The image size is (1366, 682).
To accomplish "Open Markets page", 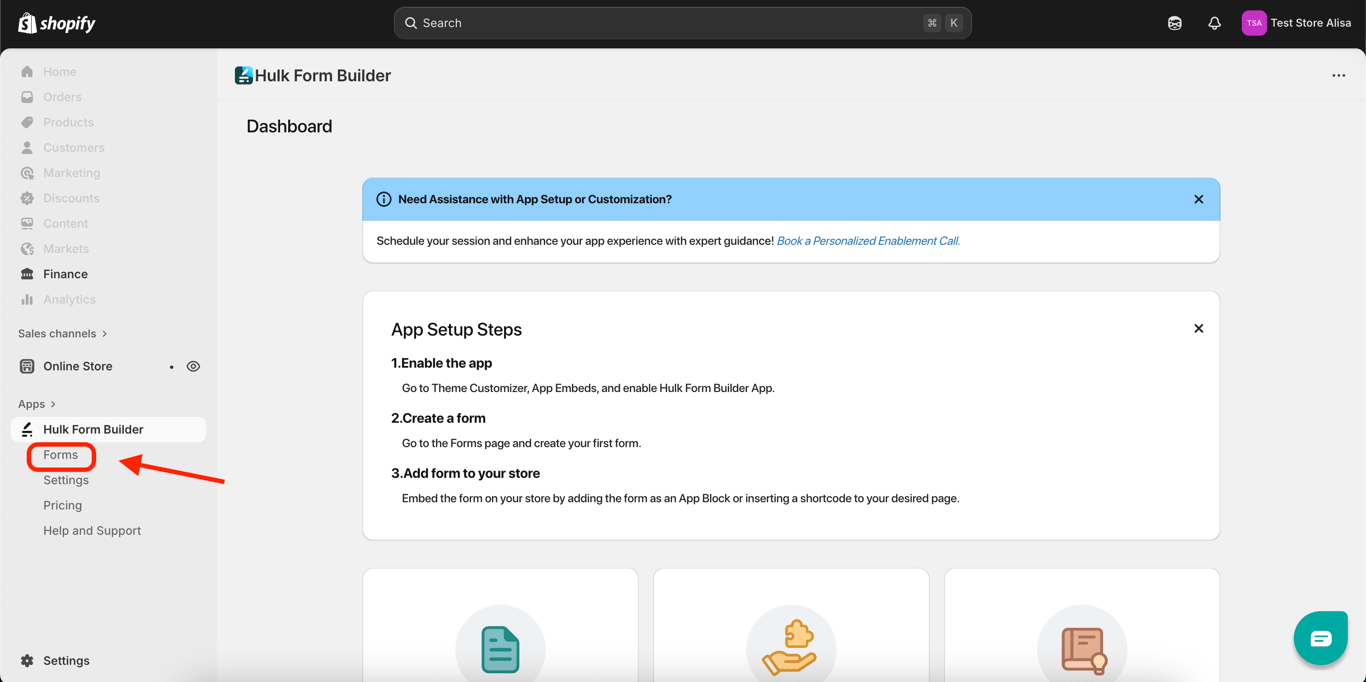I will (66, 249).
